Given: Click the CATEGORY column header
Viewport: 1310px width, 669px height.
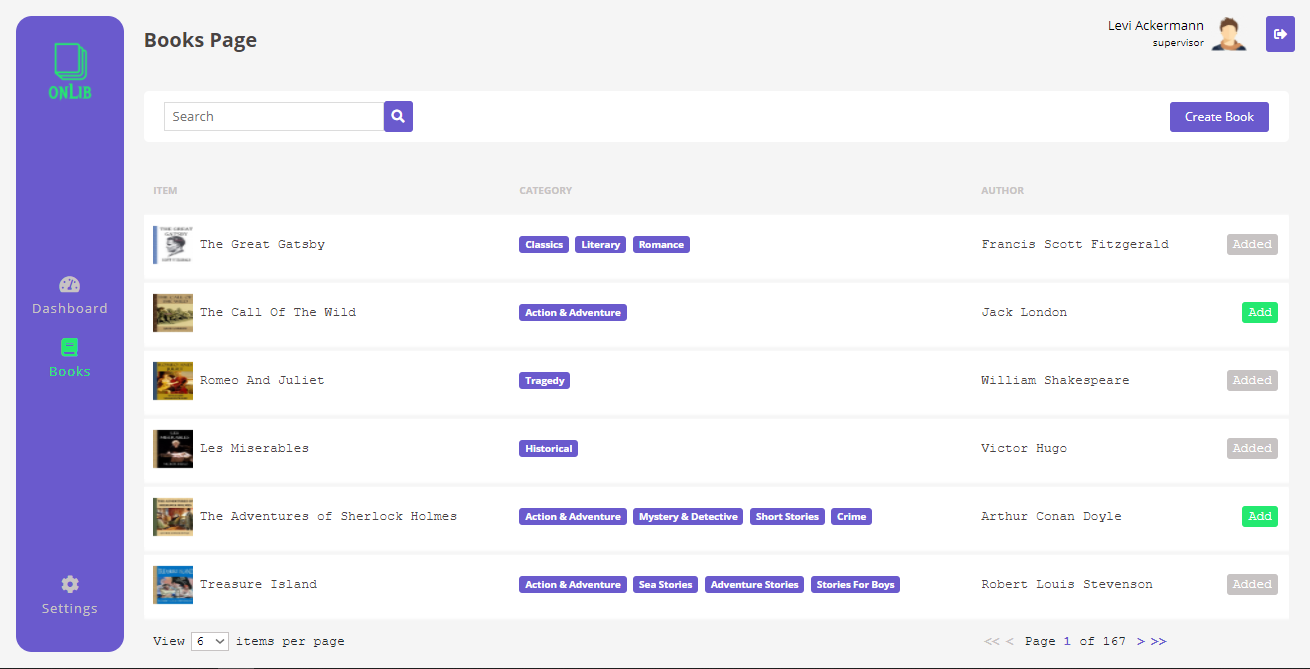Looking at the screenshot, I should click(546, 190).
